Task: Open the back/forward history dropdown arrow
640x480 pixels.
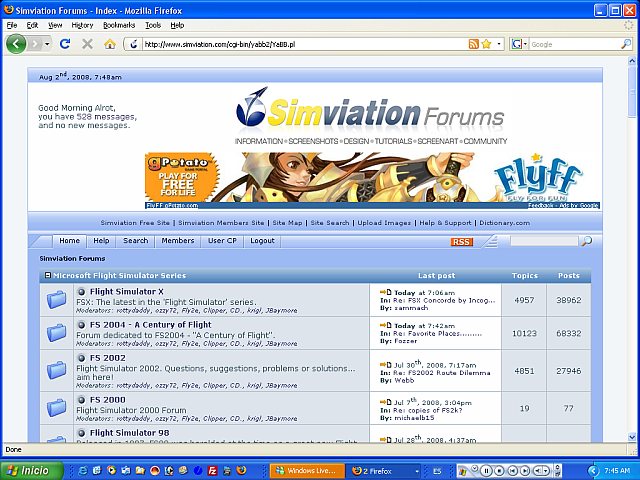Action: (x=43, y=44)
